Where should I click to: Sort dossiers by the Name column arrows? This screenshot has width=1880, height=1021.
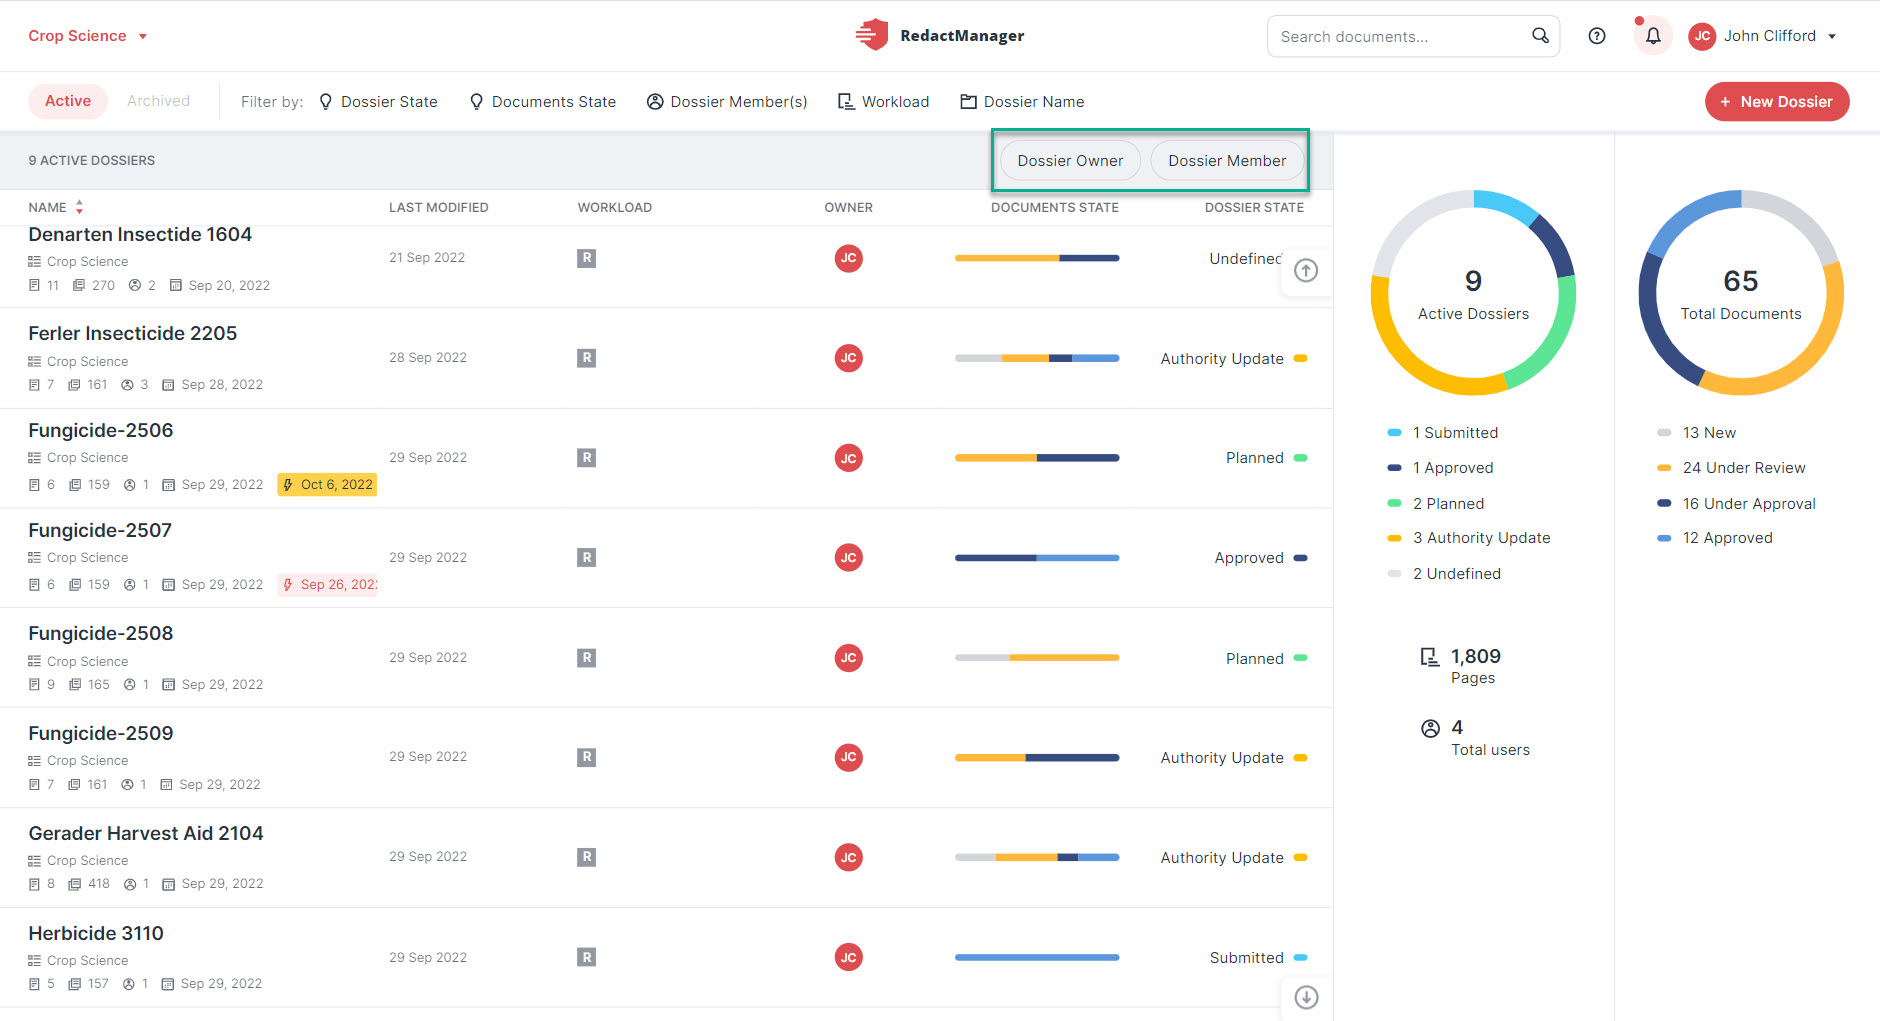click(x=79, y=208)
